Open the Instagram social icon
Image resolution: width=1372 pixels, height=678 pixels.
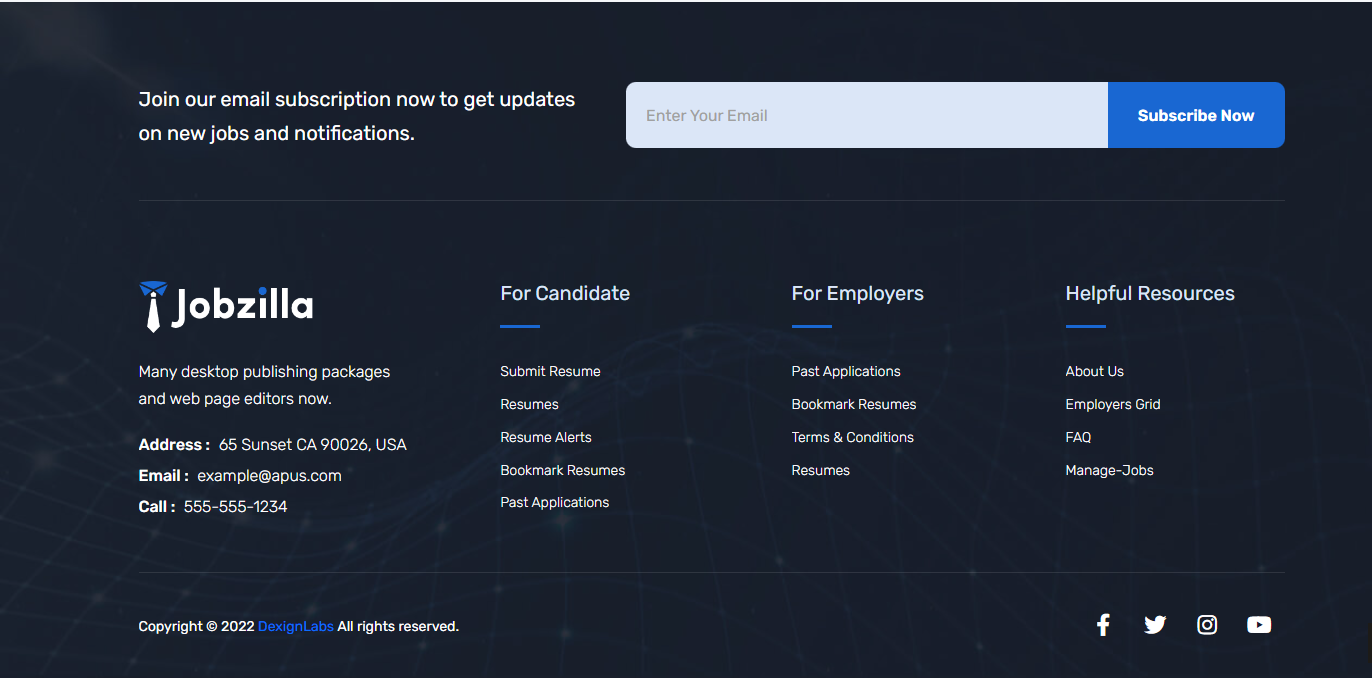pos(1207,625)
